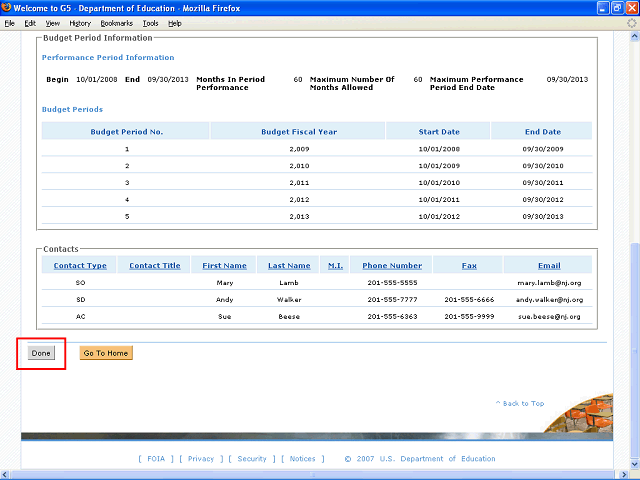Click the Firefox logo icon in title bar

click(x=7, y=8)
